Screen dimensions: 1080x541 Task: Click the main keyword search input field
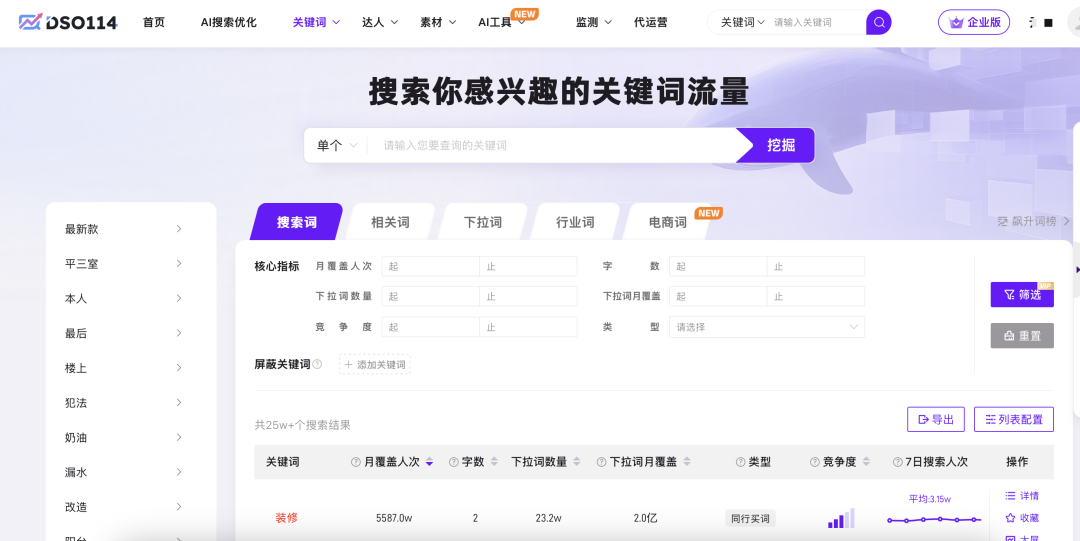coord(555,145)
